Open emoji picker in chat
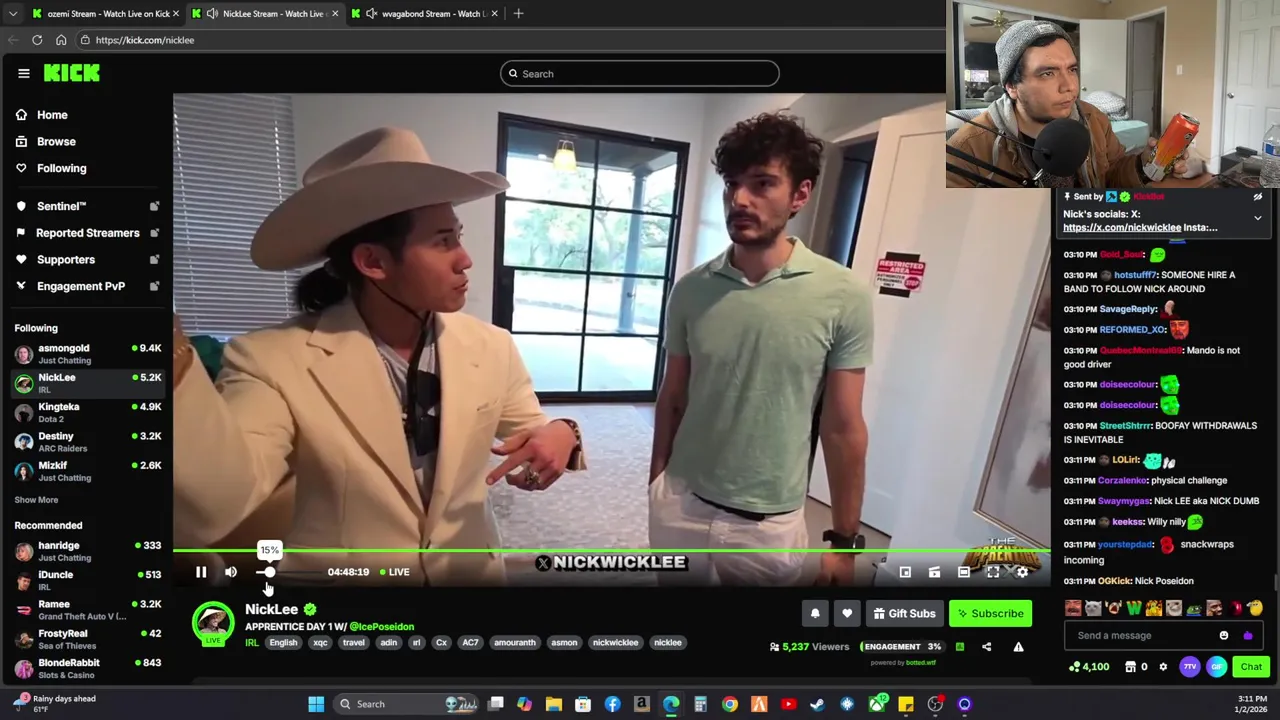Image resolution: width=1280 pixels, height=720 pixels. 1224,635
